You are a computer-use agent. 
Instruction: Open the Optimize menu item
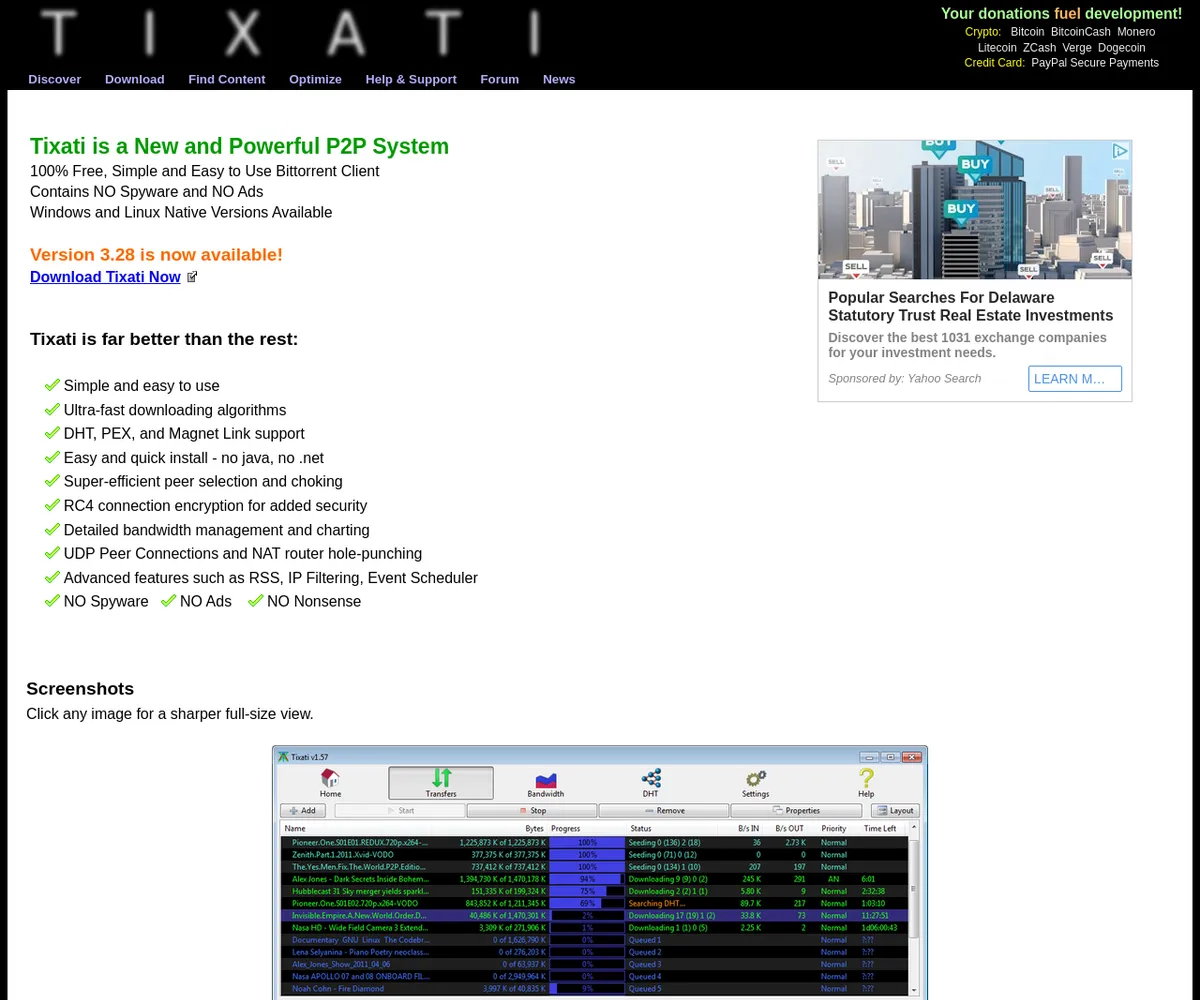pos(315,79)
